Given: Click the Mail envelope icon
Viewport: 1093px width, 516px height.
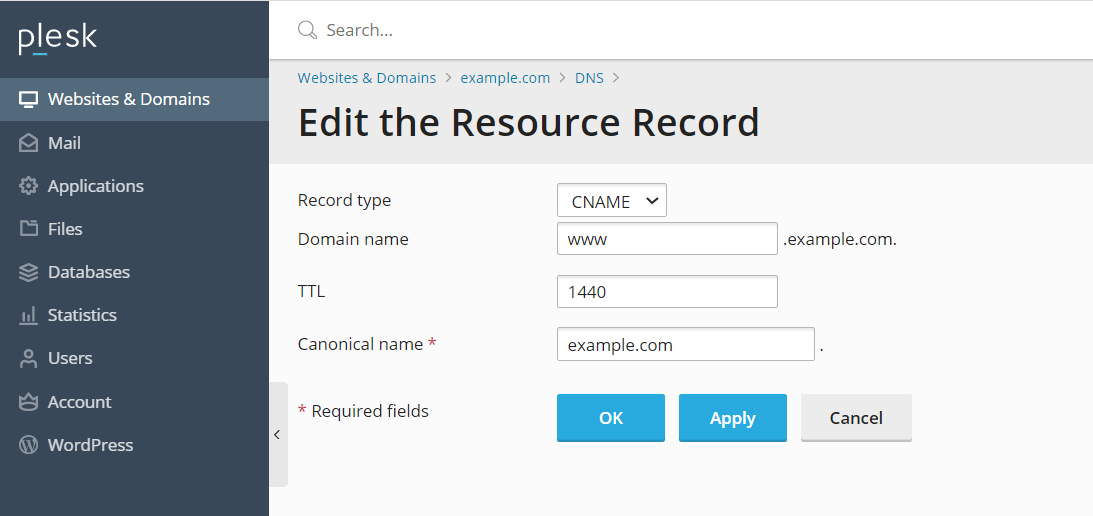Looking at the screenshot, I should 29,143.
